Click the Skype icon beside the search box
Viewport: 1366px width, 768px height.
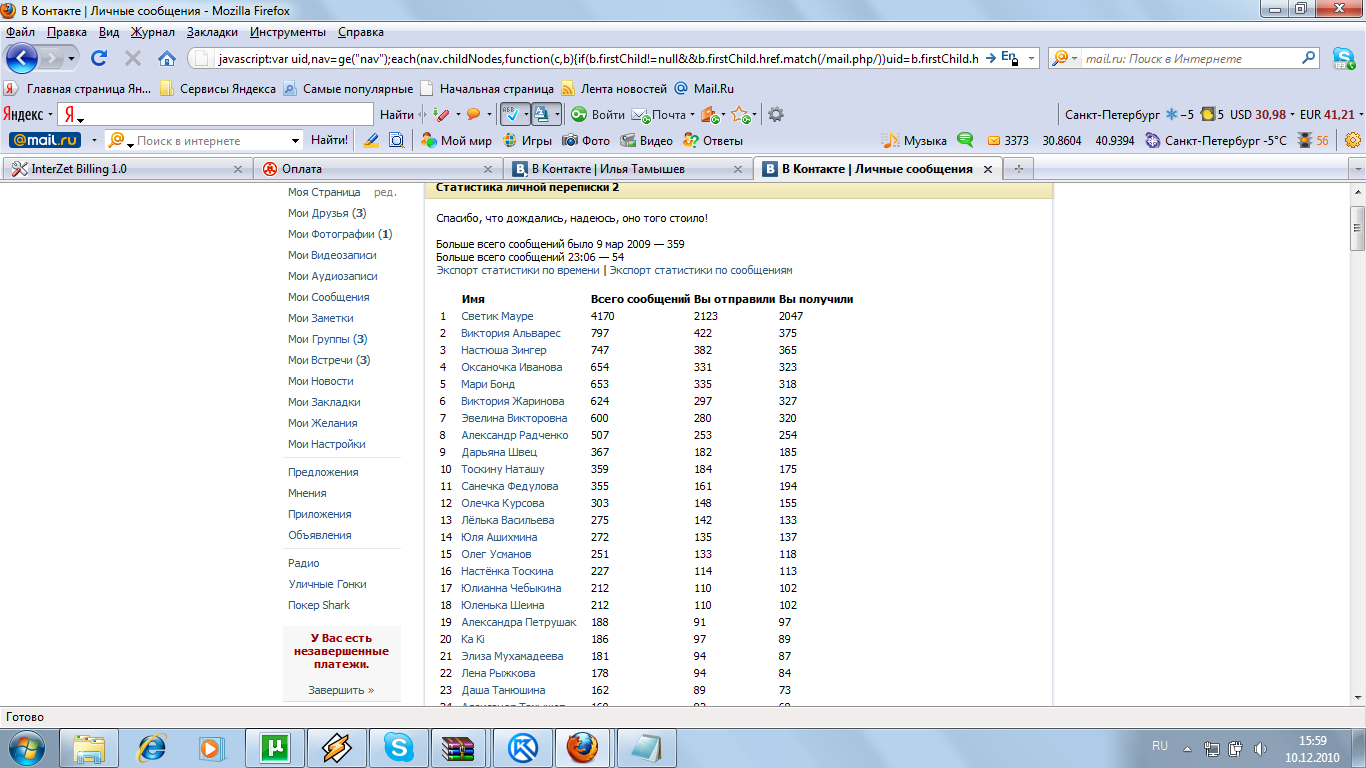point(1343,58)
